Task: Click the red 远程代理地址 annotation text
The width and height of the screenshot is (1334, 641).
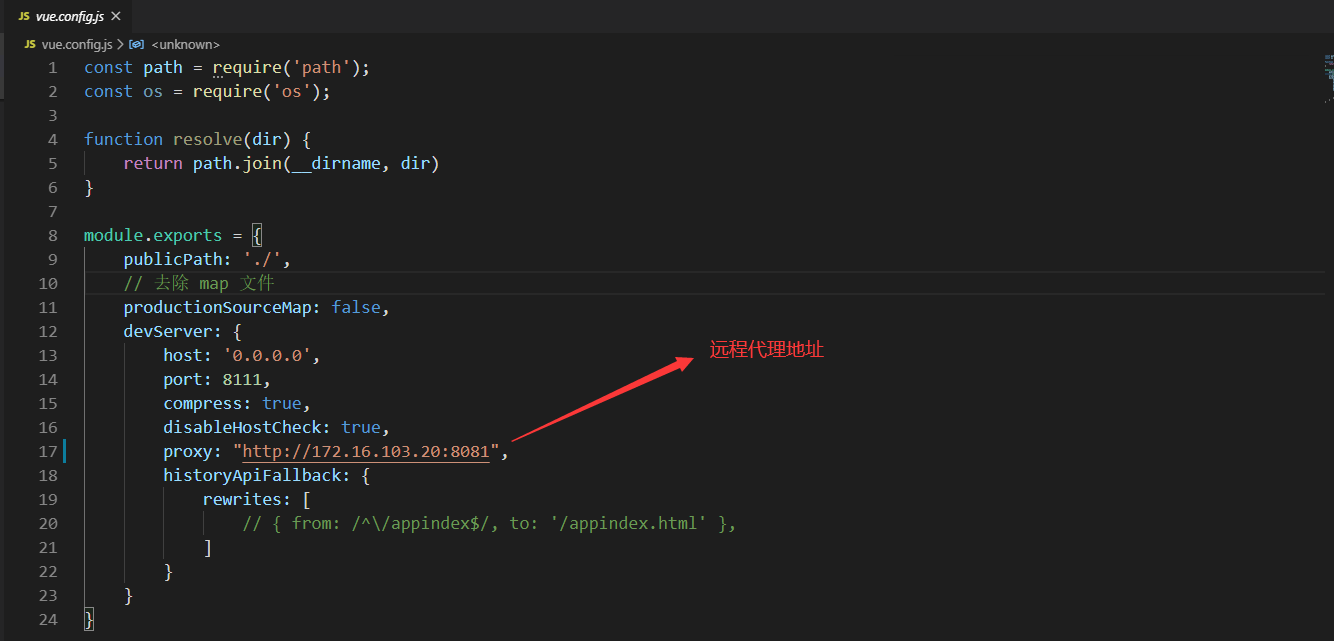Action: tap(766, 350)
